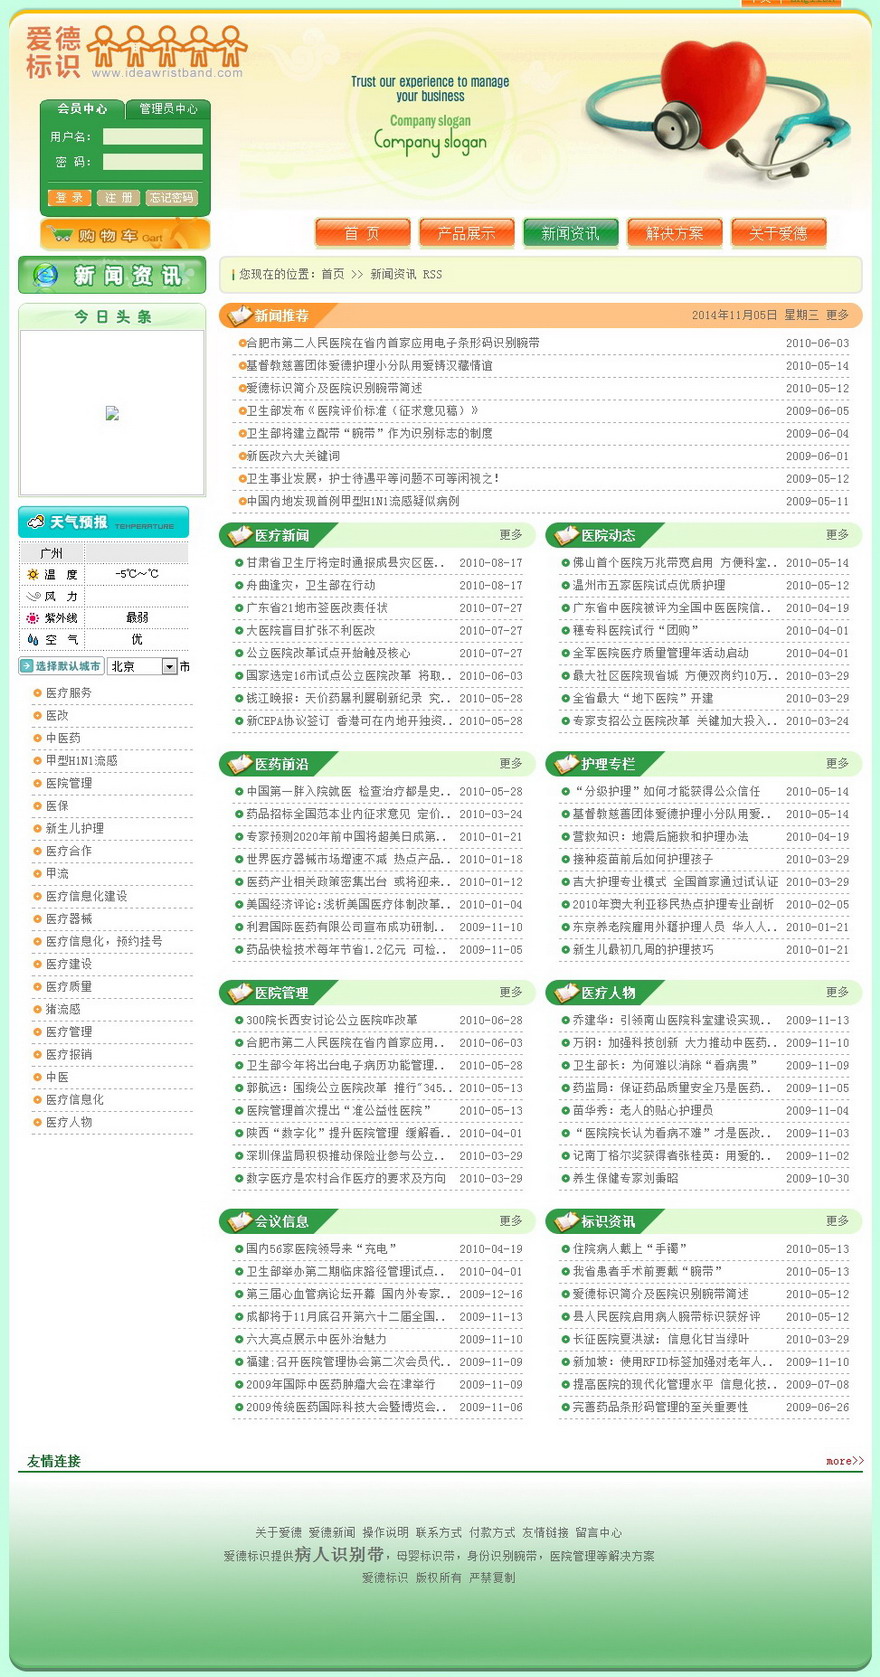Screen dimensions: 880x1677
Task: Open article 新医改六大关键词
Action: tap(293, 456)
